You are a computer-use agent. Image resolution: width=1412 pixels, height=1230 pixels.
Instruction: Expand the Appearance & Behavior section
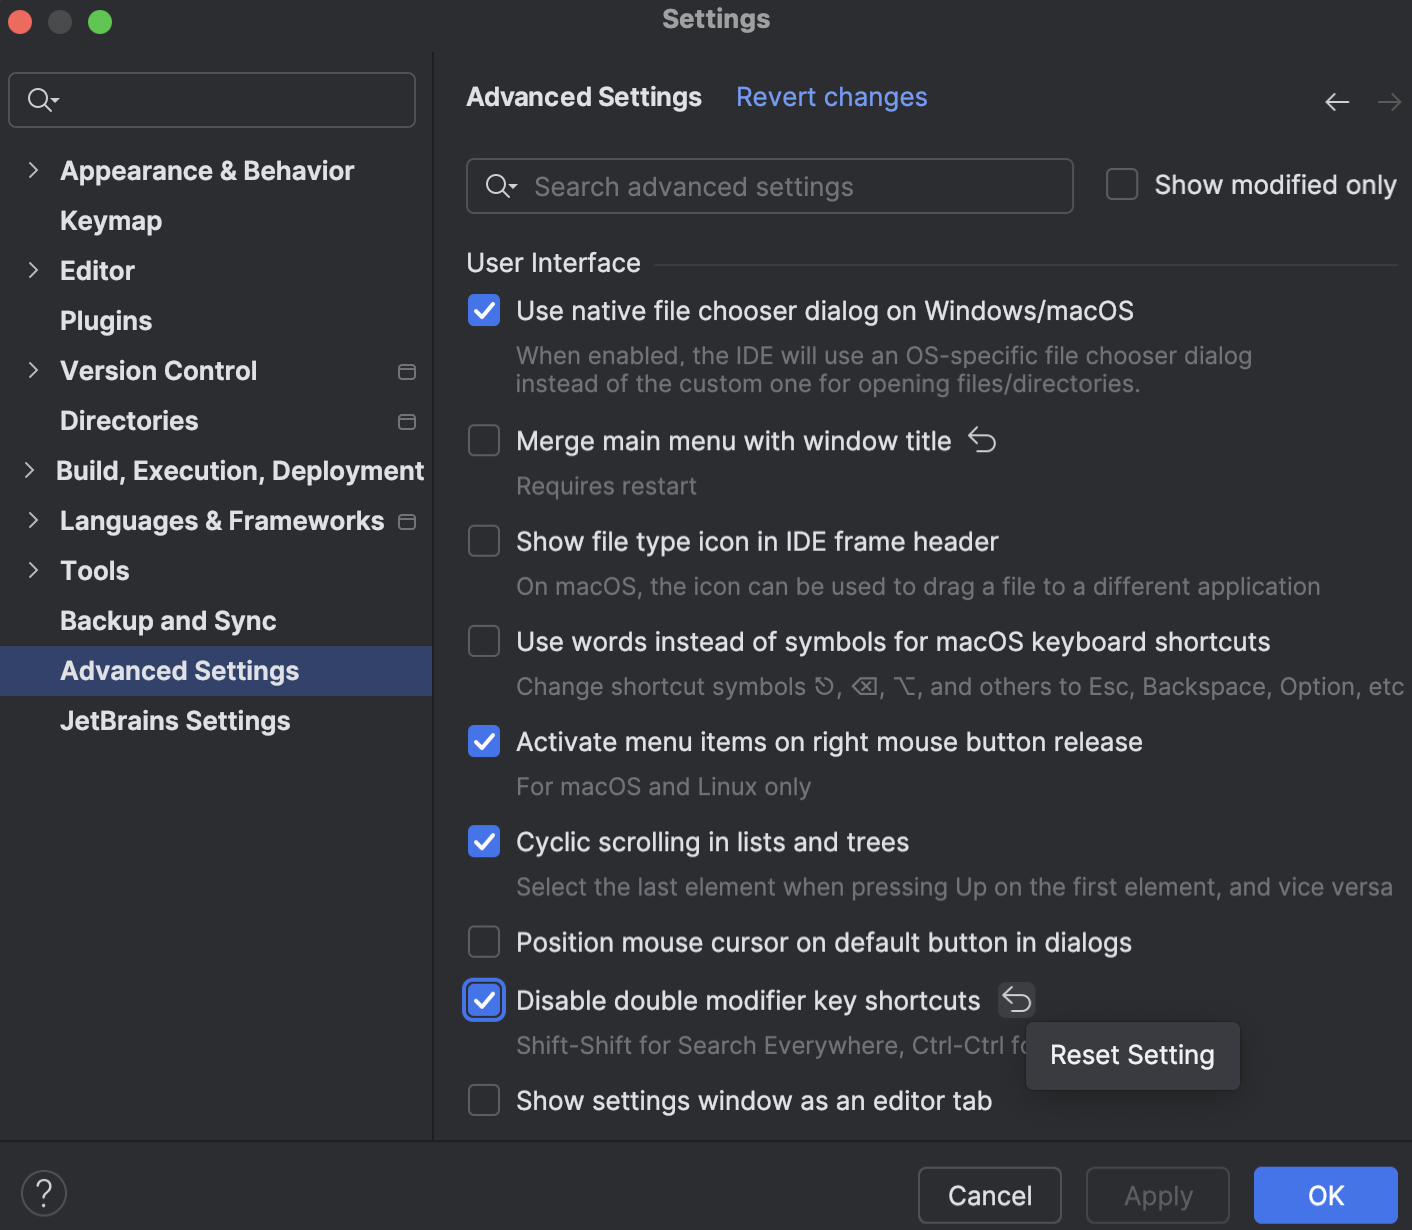33,170
